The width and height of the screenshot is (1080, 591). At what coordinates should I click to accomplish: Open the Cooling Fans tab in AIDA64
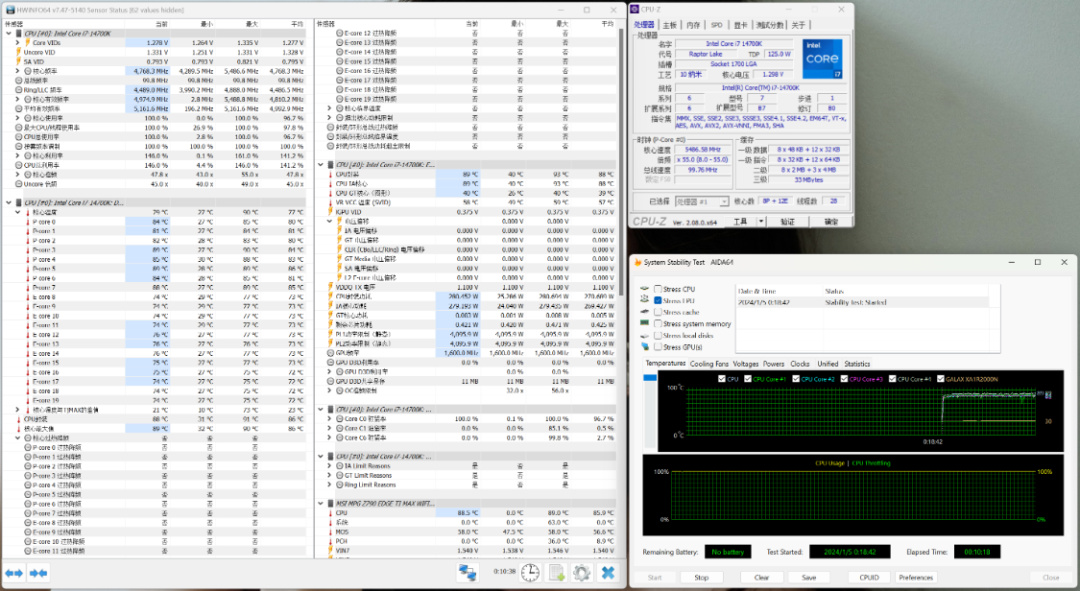coord(709,364)
